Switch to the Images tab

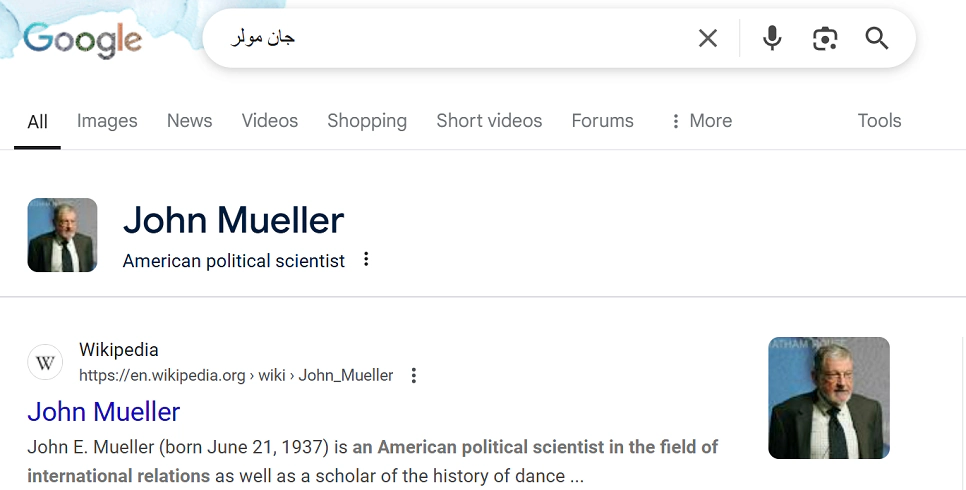click(x=107, y=121)
